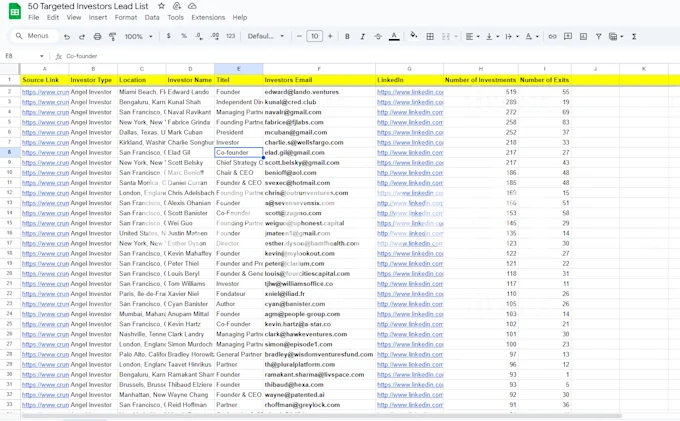Toggle strikethrough formatting
The image size is (680, 421).
(x=378, y=37)
